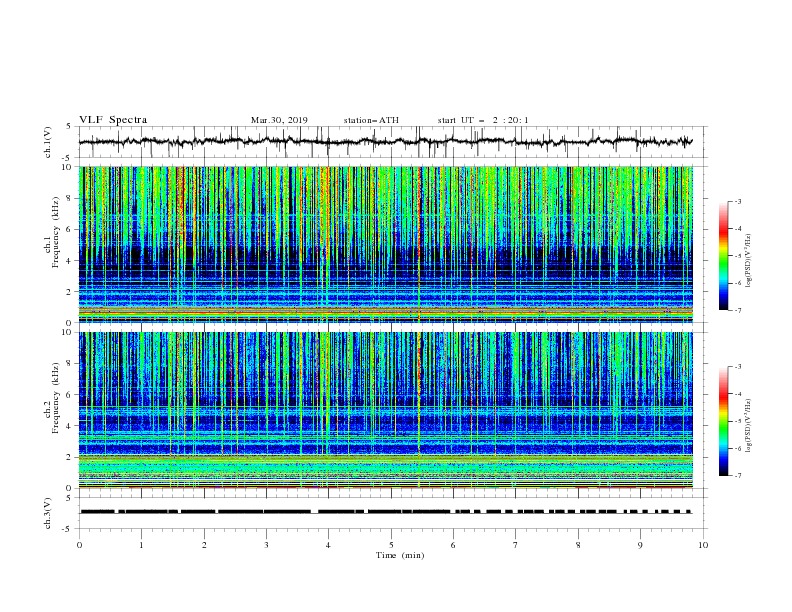Click the ch.1 voltage waveform trace
The width and height of the screenshot is (792, 612).
click(x=385, y=142)
